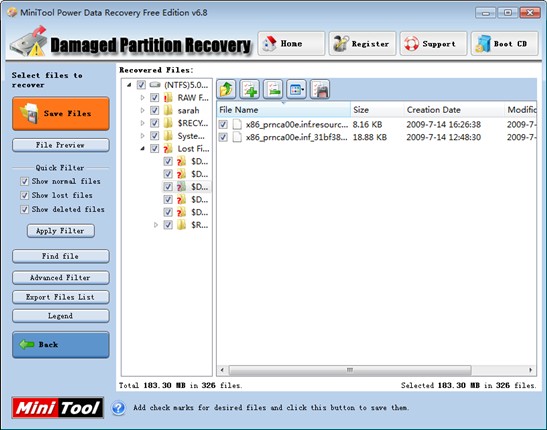Toggle Show lost files checkbox
This screenshot has height=430, width=547.
(24, 195)
